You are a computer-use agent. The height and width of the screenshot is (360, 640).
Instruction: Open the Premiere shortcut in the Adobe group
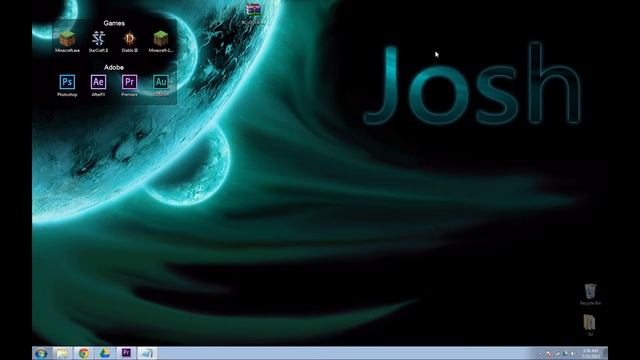[x=129, y=85]
